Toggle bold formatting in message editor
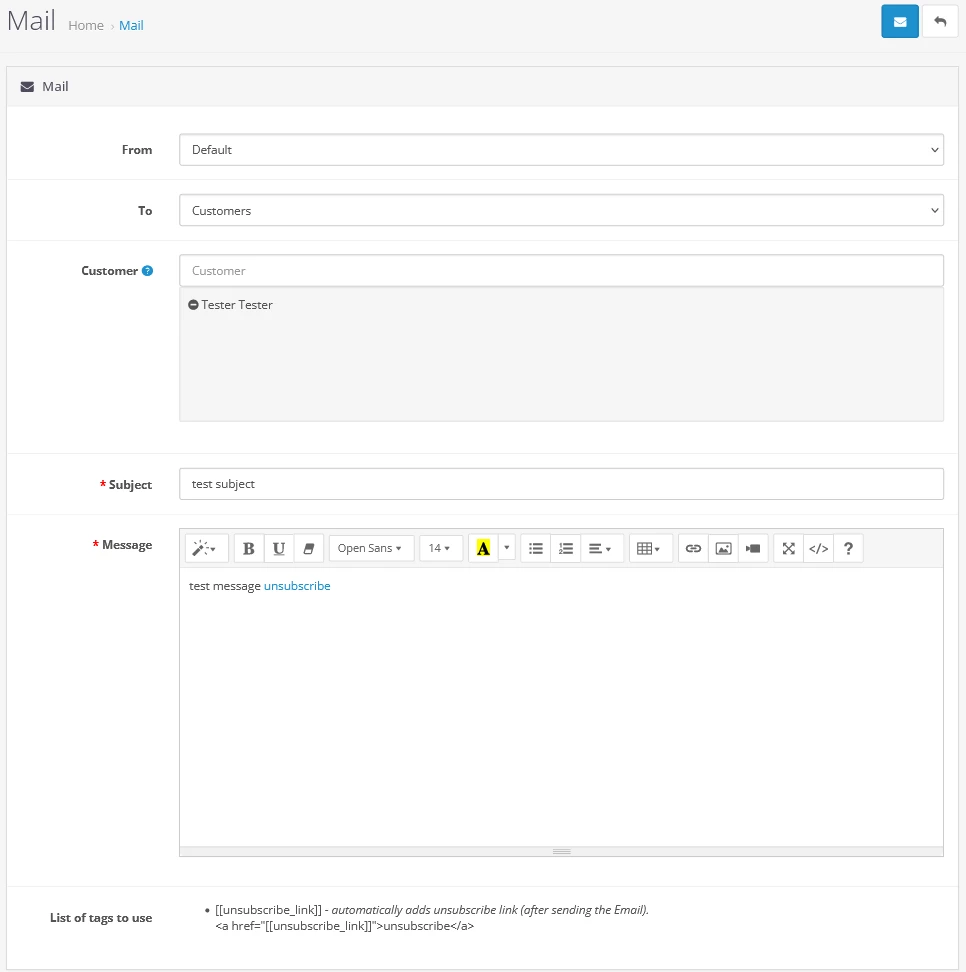The image size is (966, 972). coord(249,548)
